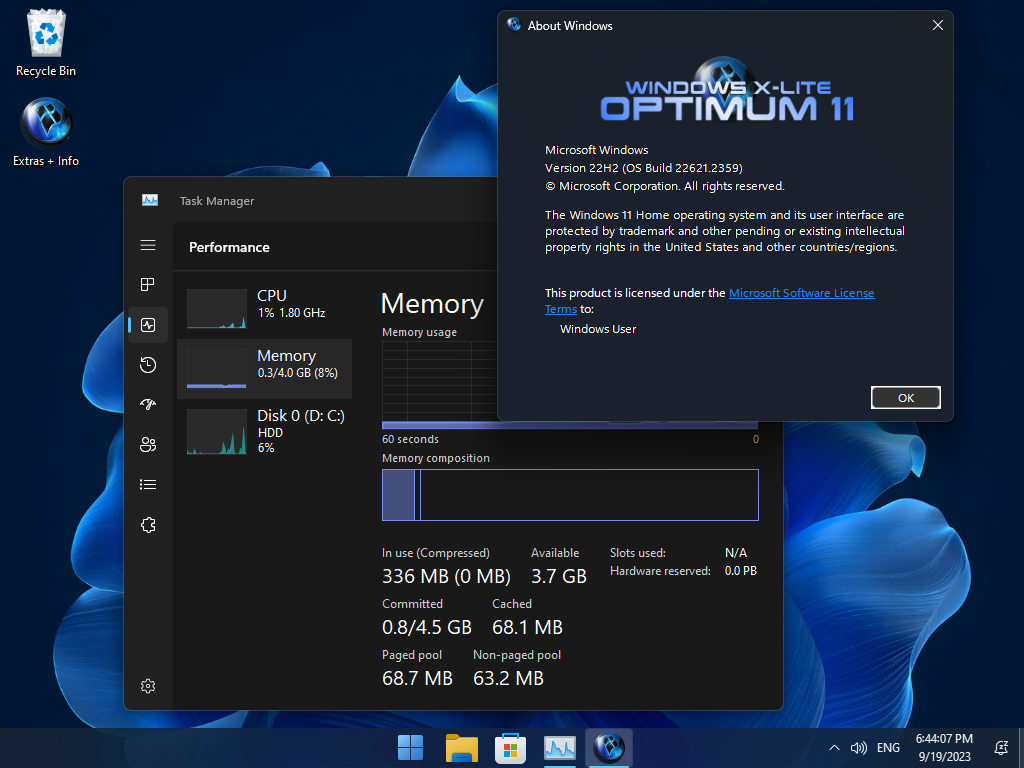Click the Windows User licensee name

click(x=598, y=329)
